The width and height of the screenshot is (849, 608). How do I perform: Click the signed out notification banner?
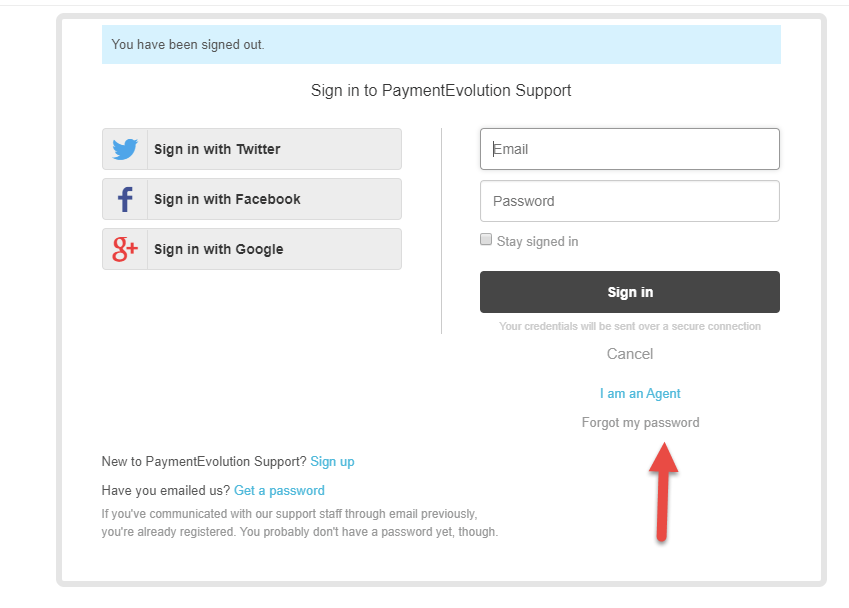click(440, 44)
